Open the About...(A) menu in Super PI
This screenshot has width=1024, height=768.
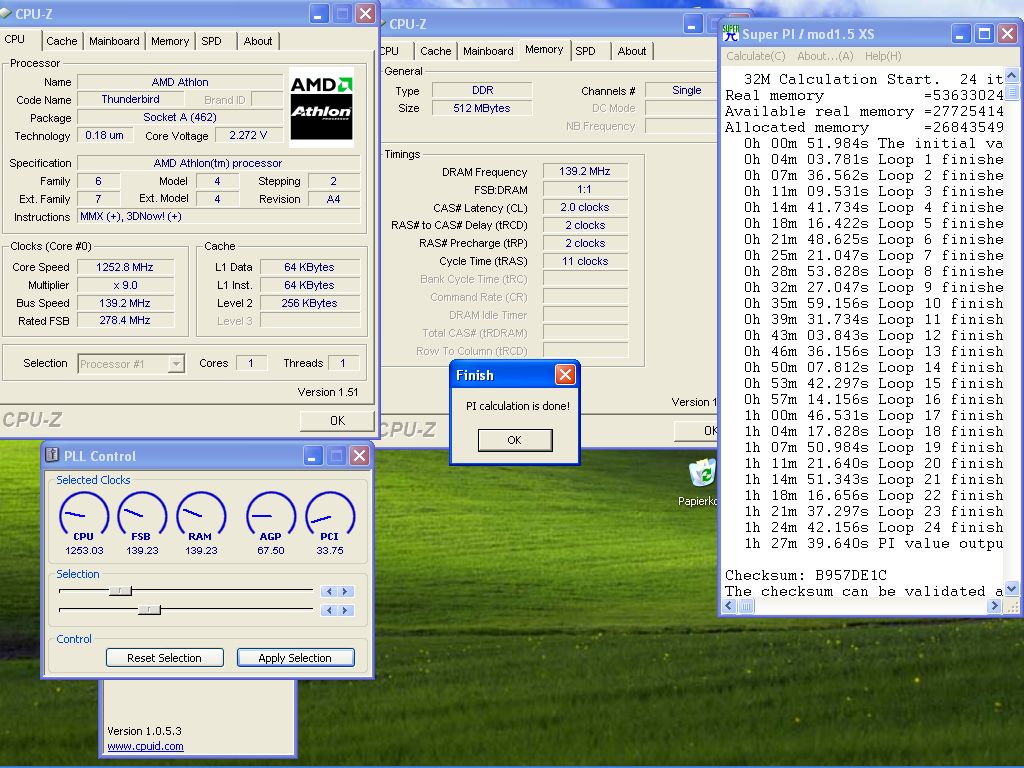825,56
